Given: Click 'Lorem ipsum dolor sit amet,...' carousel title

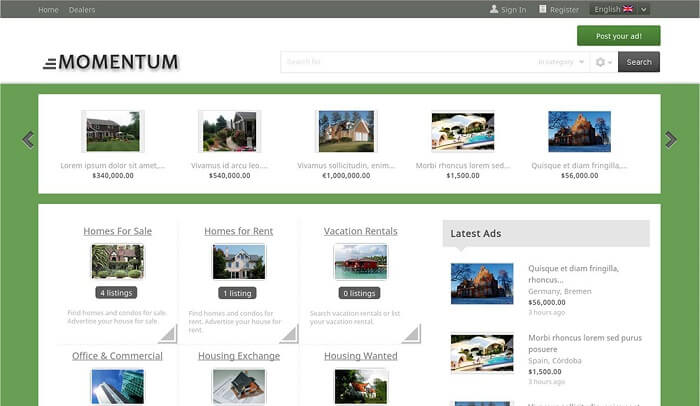Looking at the screenshot, I should 113,165.
